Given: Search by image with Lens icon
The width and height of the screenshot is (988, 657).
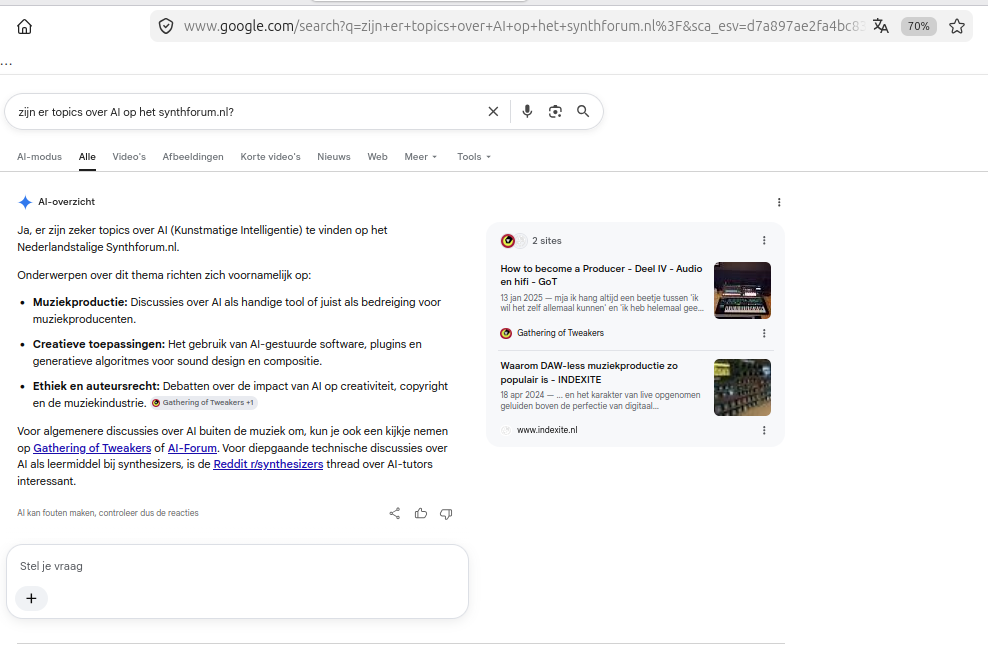Looking at the screenshot, I should coord(555,111).
